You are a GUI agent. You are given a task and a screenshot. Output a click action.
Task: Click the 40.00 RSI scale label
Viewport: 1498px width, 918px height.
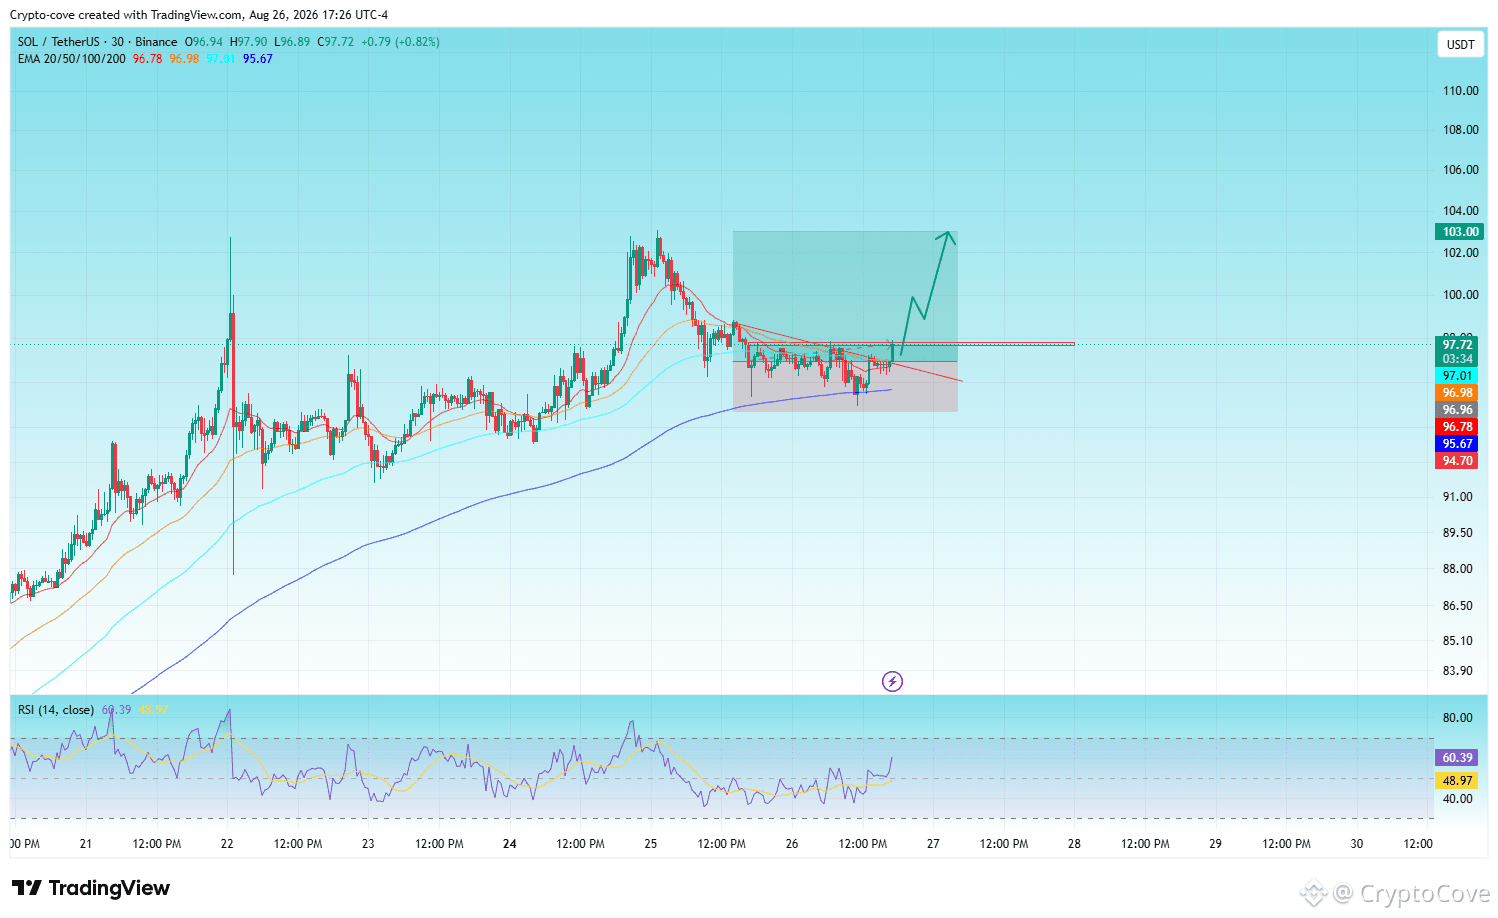coord(1458,799)
